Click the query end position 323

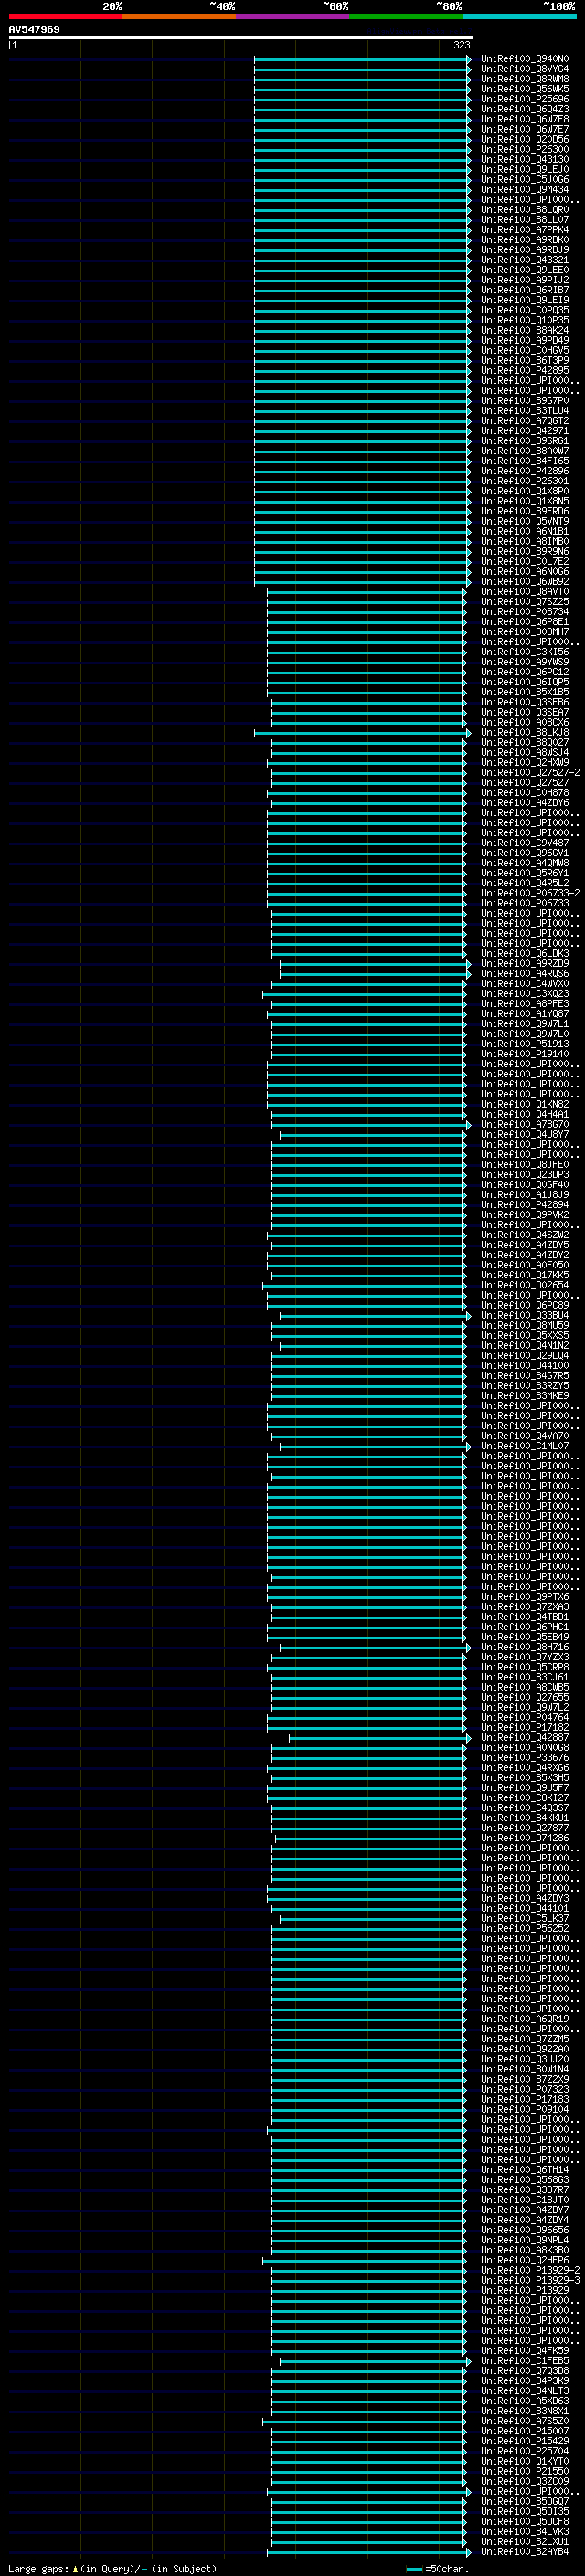coord(461,45)
